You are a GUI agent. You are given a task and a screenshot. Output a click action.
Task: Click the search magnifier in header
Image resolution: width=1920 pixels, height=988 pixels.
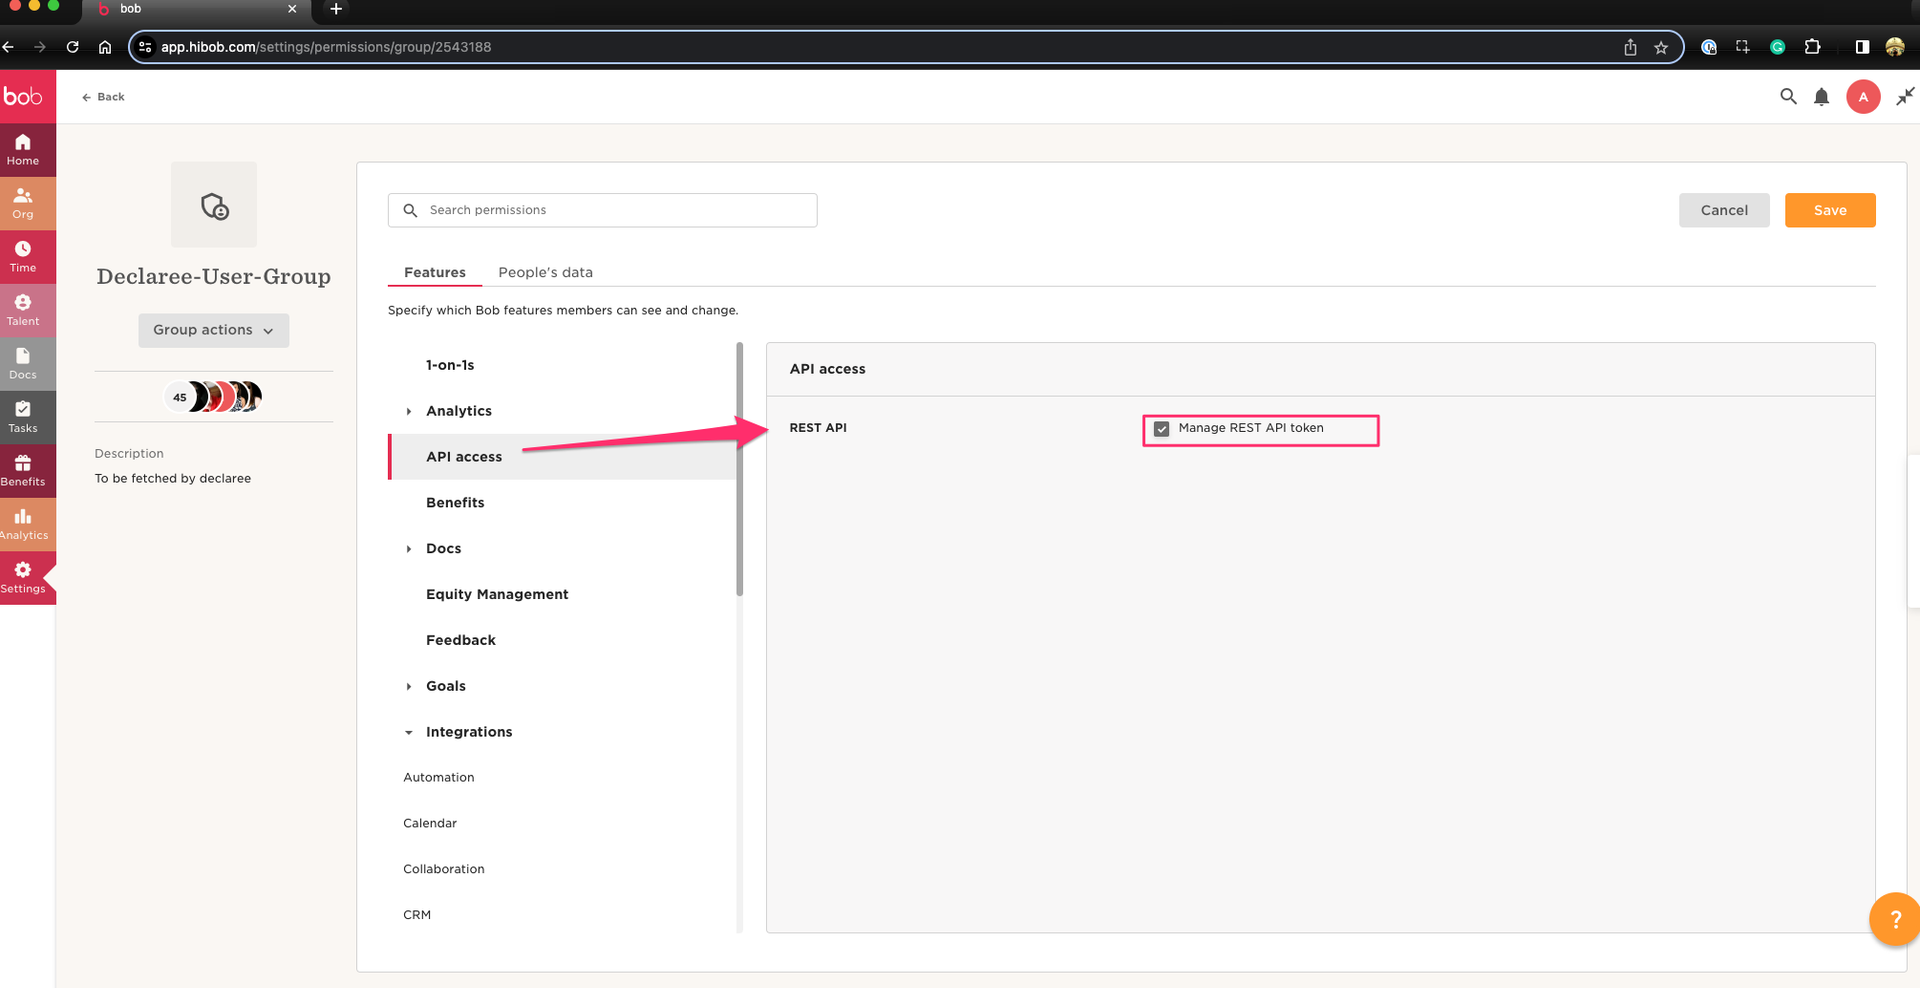1788,97
